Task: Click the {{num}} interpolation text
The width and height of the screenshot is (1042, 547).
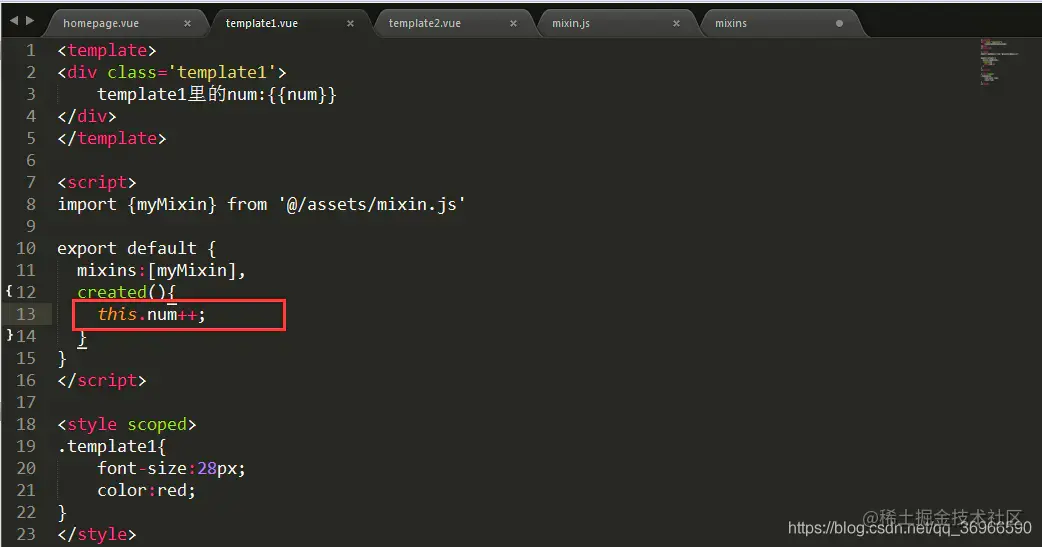Action: tap(302, 94)
